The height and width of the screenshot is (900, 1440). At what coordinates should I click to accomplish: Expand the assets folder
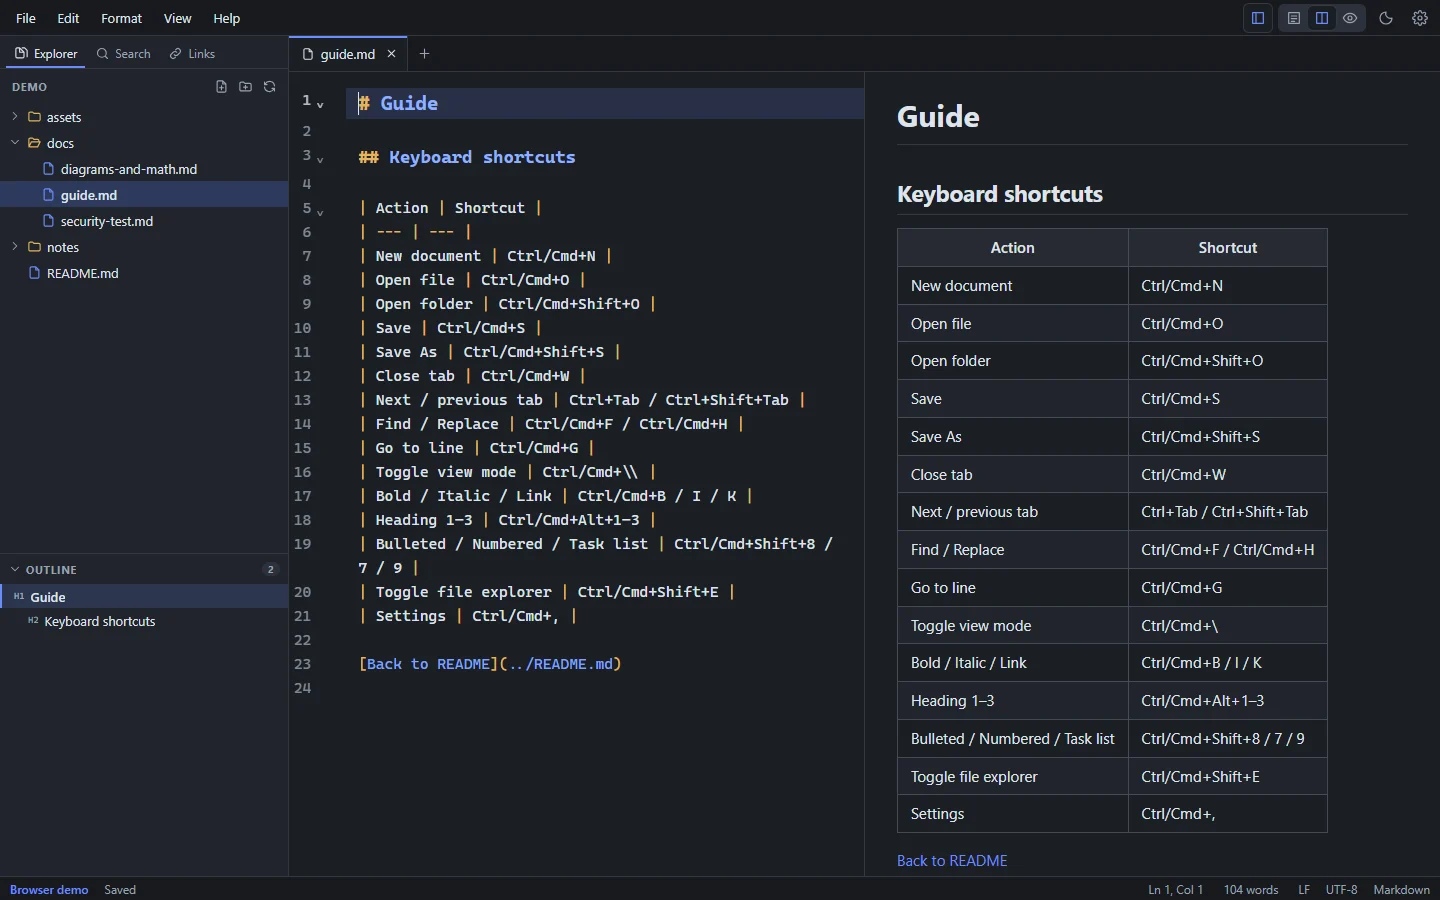point(15,117)
